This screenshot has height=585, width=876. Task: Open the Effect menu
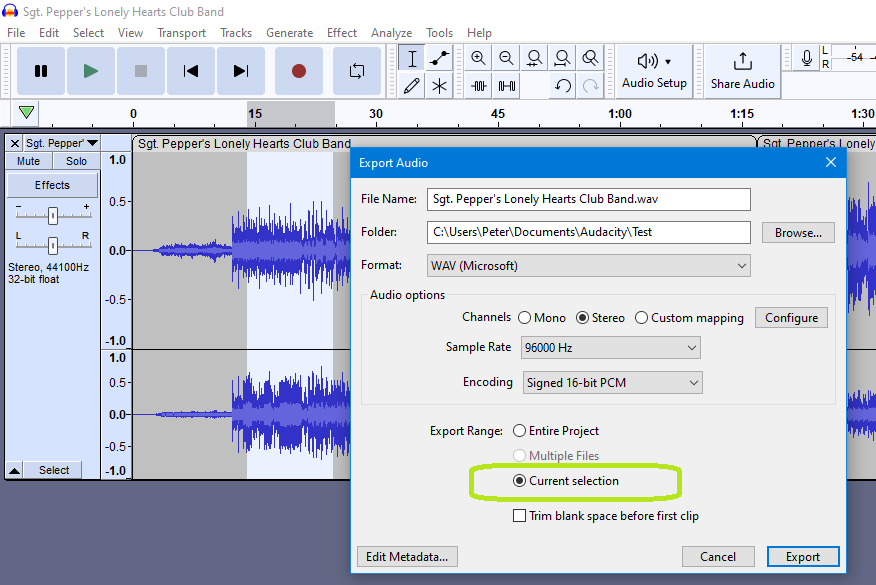tap(342, 33)
